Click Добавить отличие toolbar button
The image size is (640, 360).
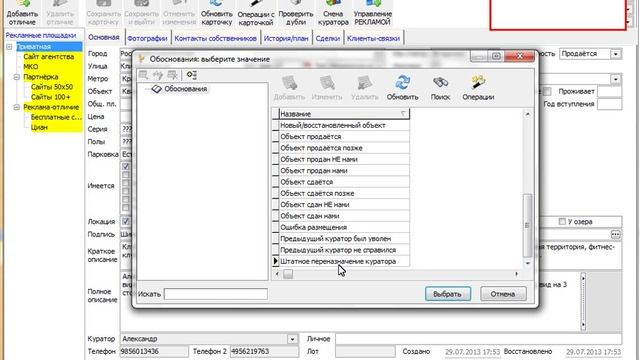point(22,12)
